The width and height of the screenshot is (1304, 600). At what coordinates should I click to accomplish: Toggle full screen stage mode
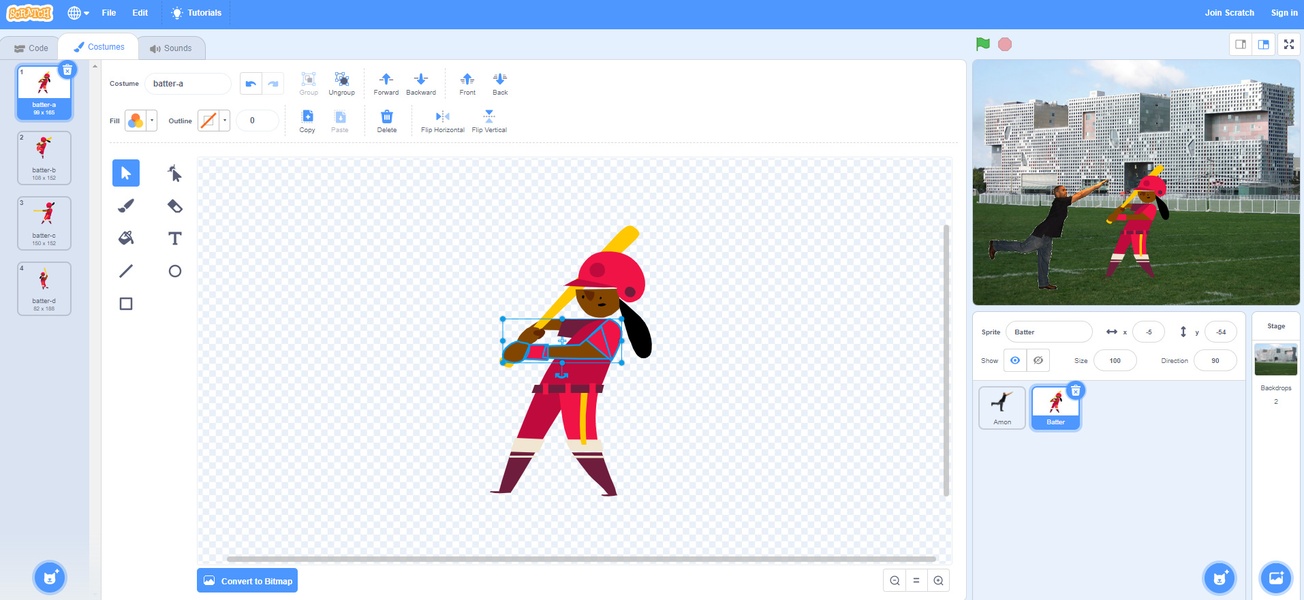coord(1289,44)
